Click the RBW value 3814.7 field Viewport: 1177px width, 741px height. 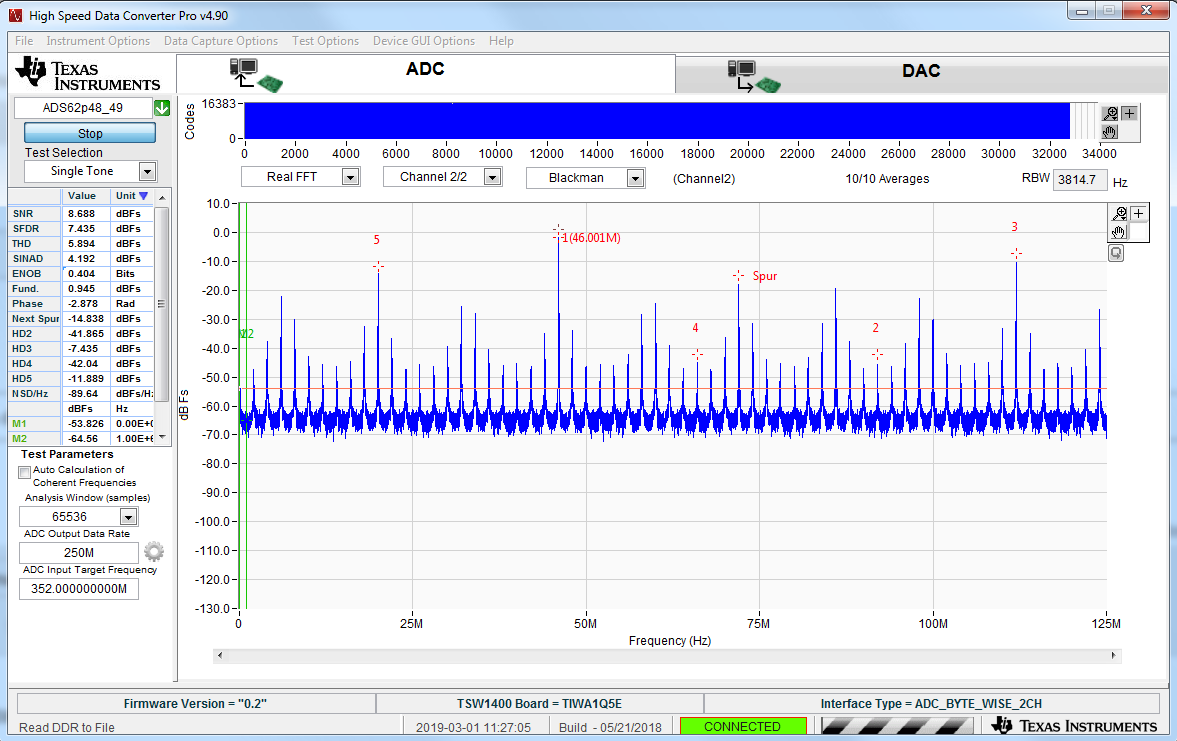point(1079,179)
